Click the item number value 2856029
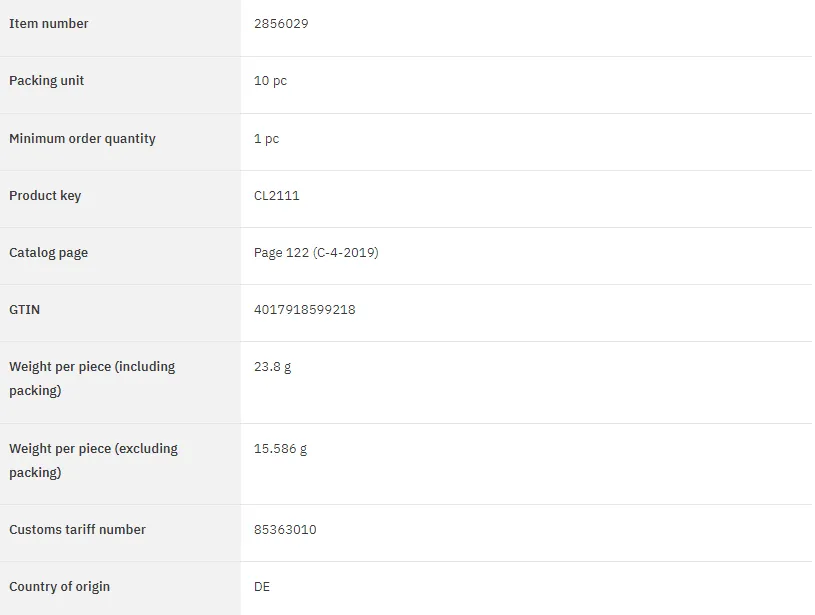This screenshot has width=815, height=615. pos(281,23)
